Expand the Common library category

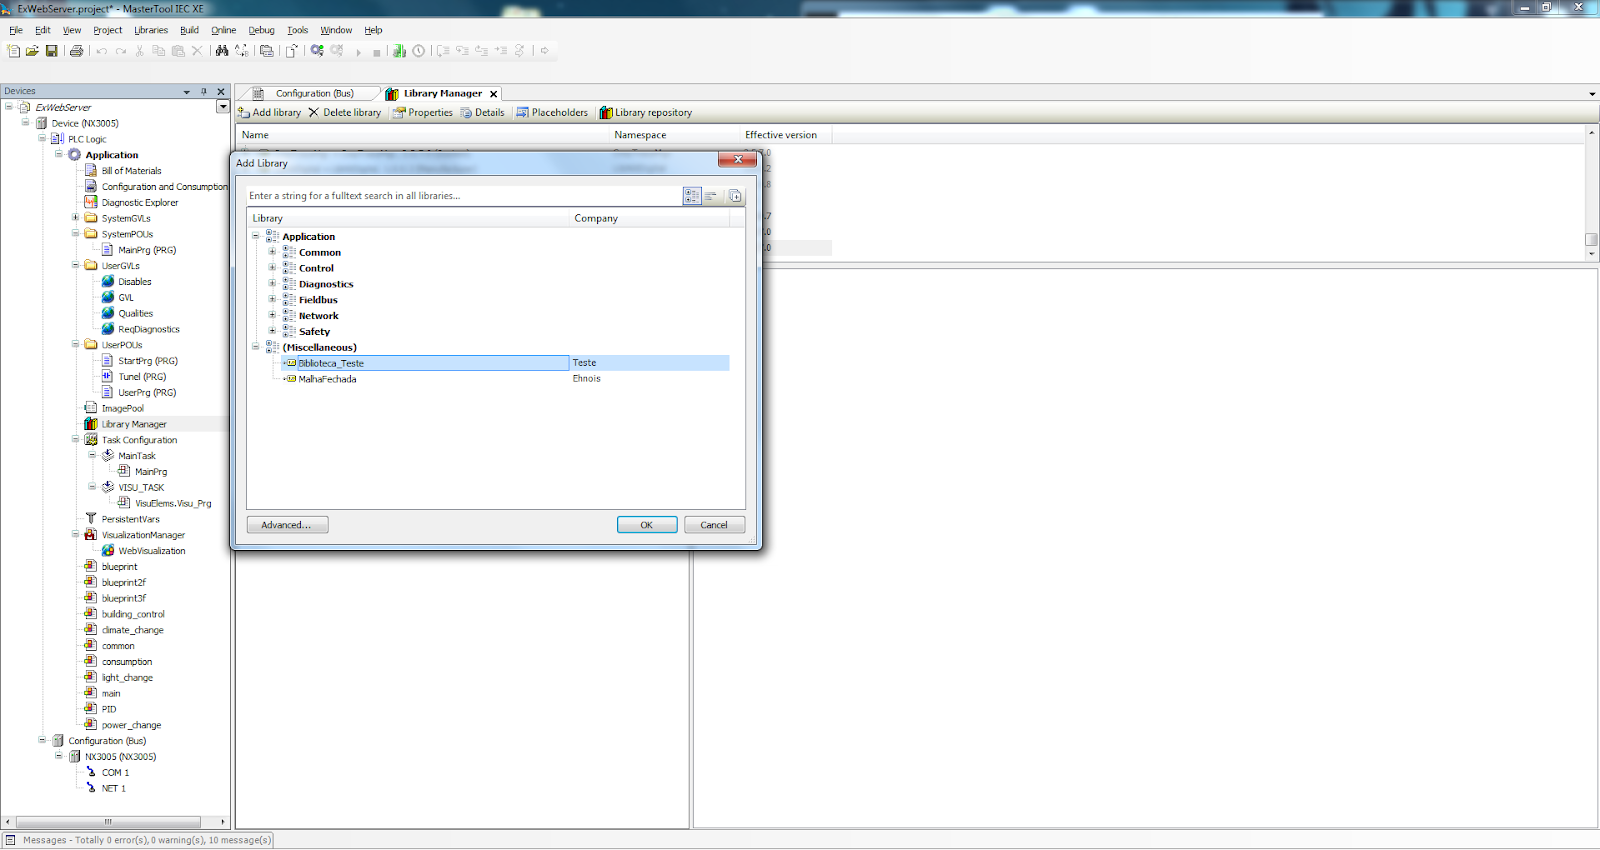(272, 252)
